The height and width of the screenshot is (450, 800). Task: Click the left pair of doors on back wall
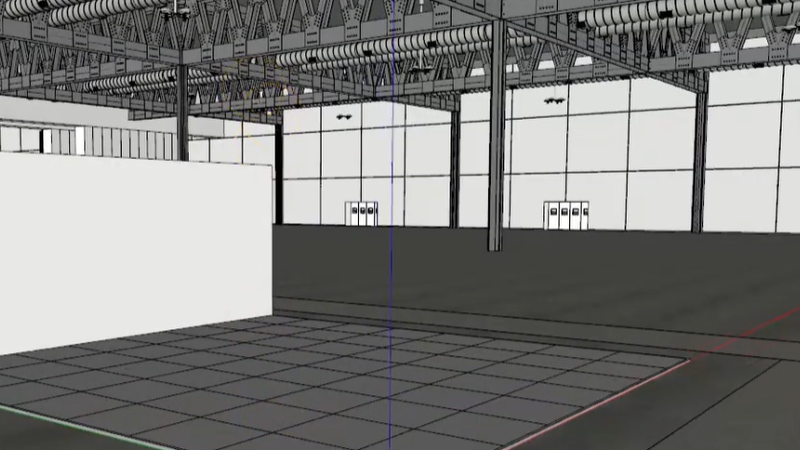coord(361,214)
